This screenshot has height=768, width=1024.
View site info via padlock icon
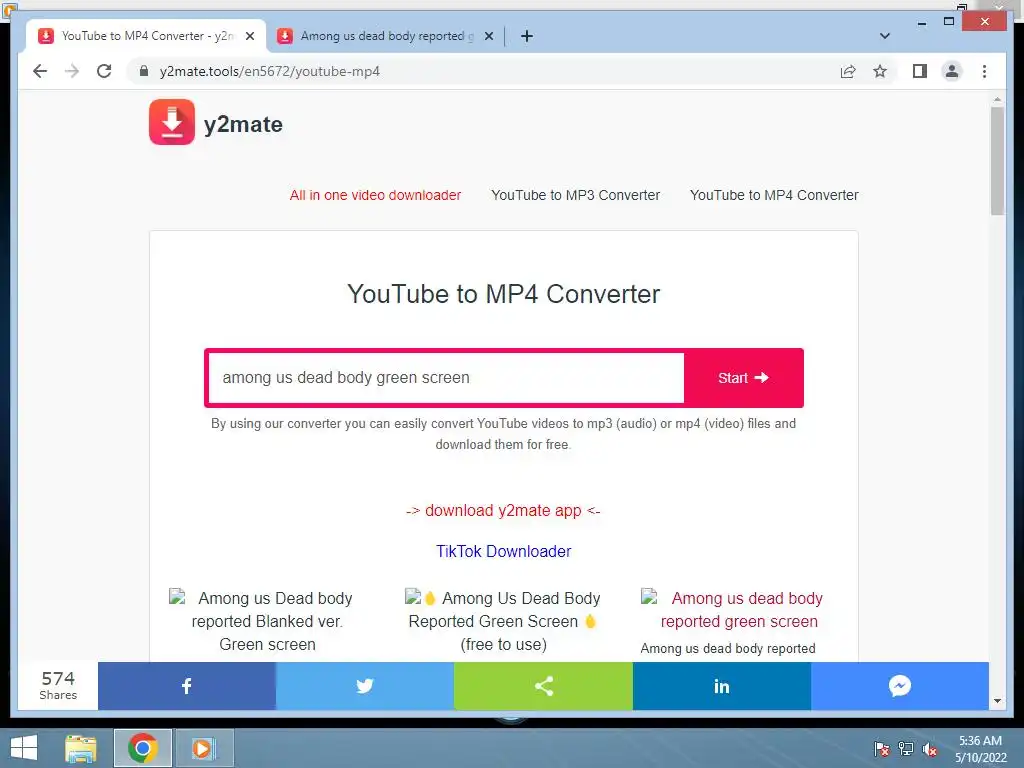click(x=144, y=71)
